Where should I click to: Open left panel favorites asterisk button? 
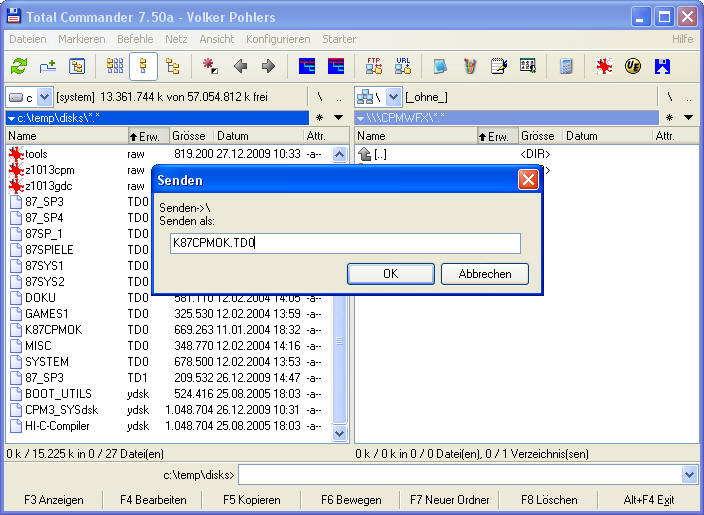tap(319, 118)
